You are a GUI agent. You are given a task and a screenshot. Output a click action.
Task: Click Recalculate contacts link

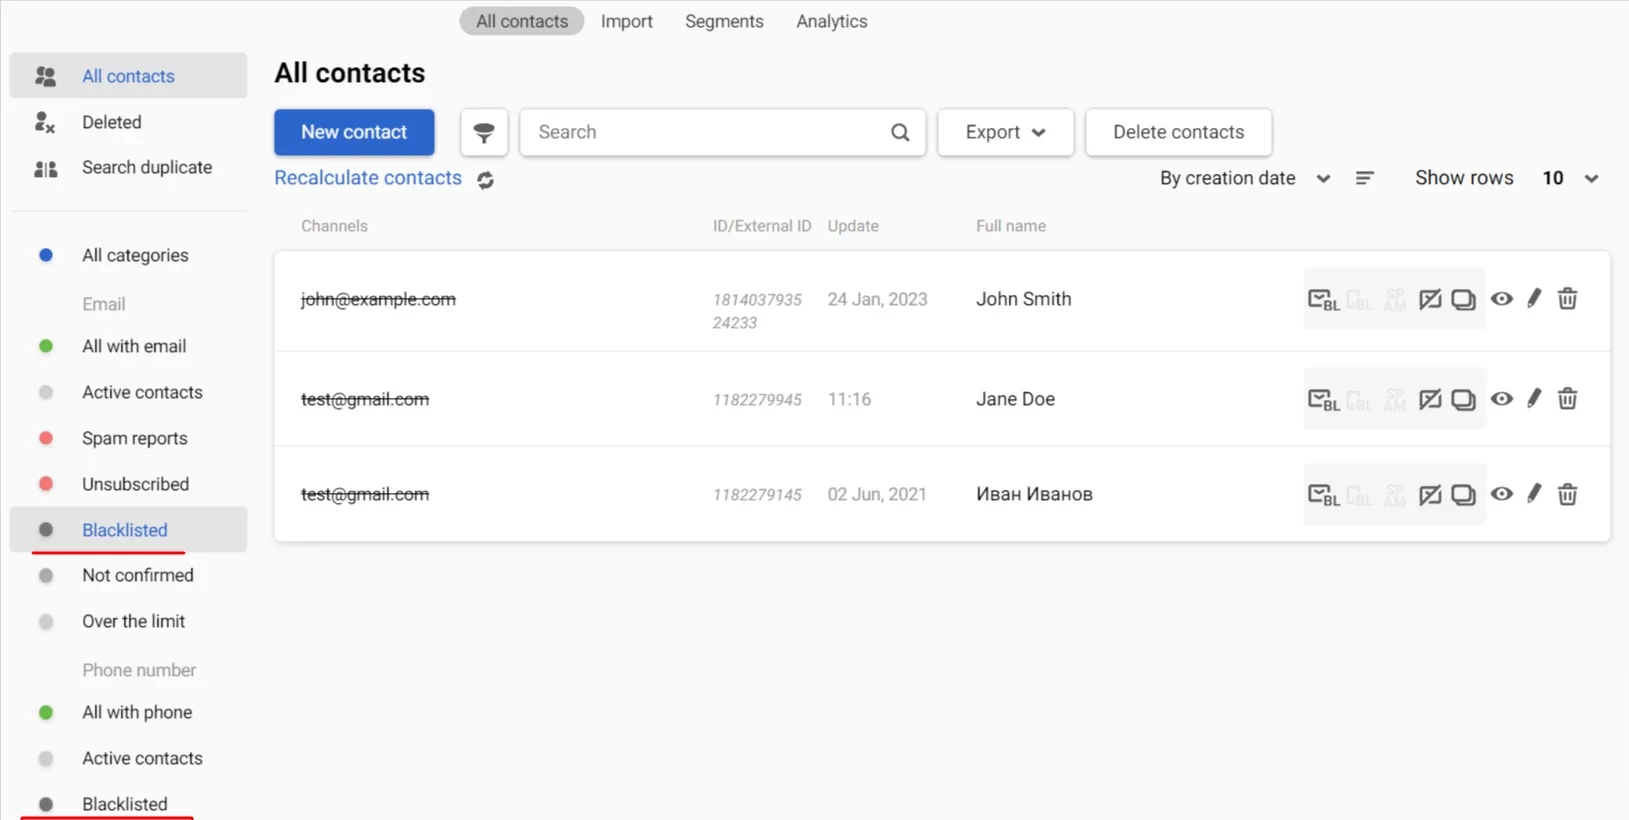pos(368,178)
